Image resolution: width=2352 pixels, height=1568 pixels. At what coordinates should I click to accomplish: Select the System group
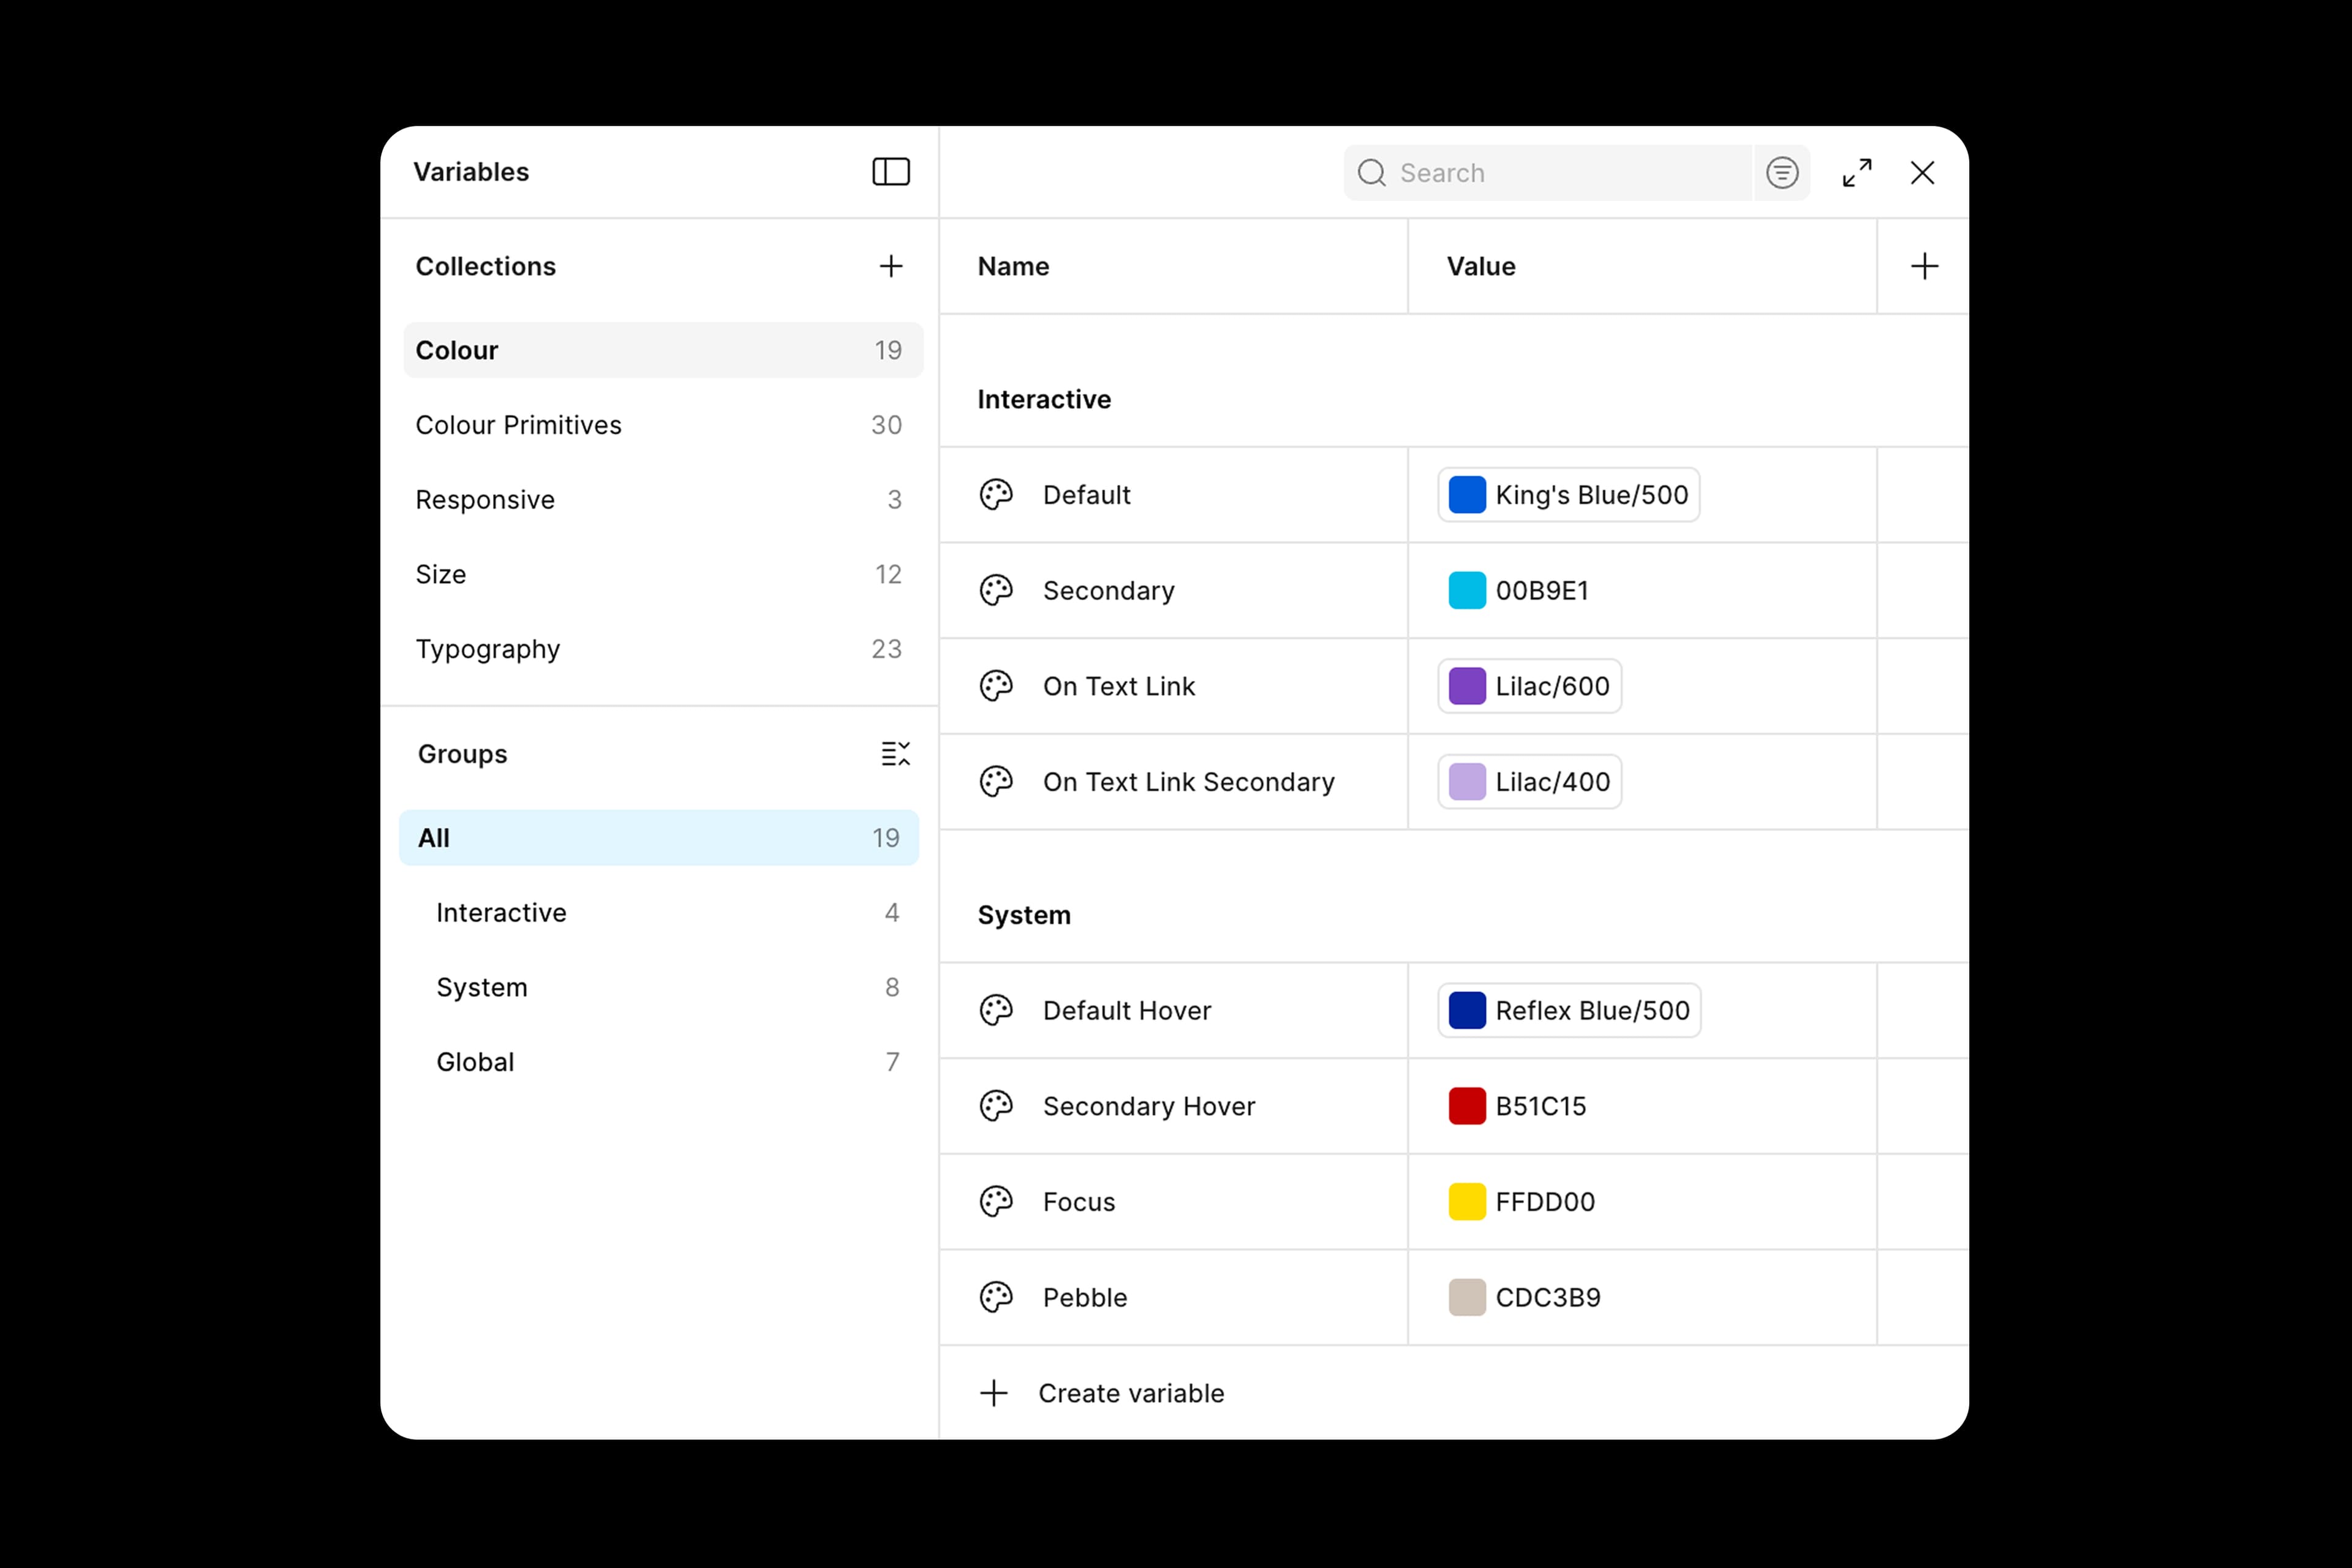[482, 987]
